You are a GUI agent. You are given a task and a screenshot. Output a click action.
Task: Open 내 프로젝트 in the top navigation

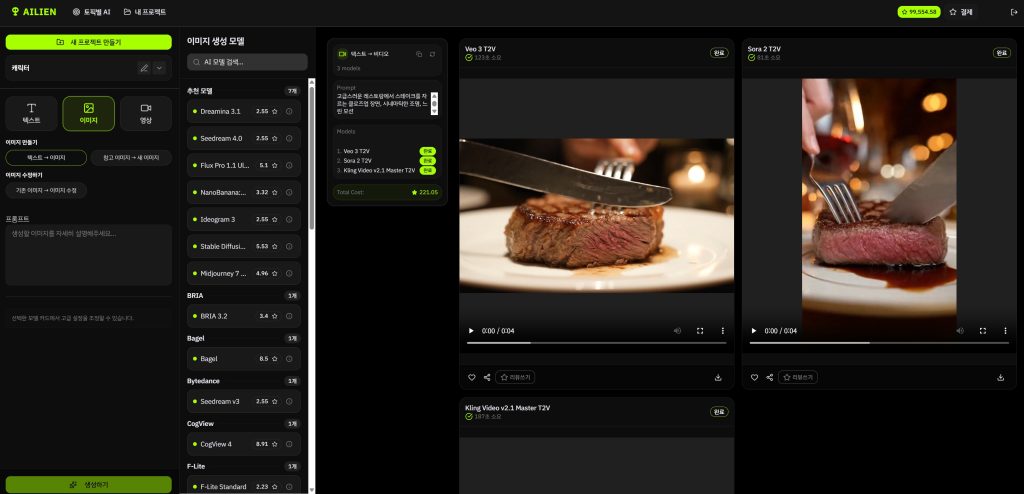pyautogui.click(x=145, y=12)
